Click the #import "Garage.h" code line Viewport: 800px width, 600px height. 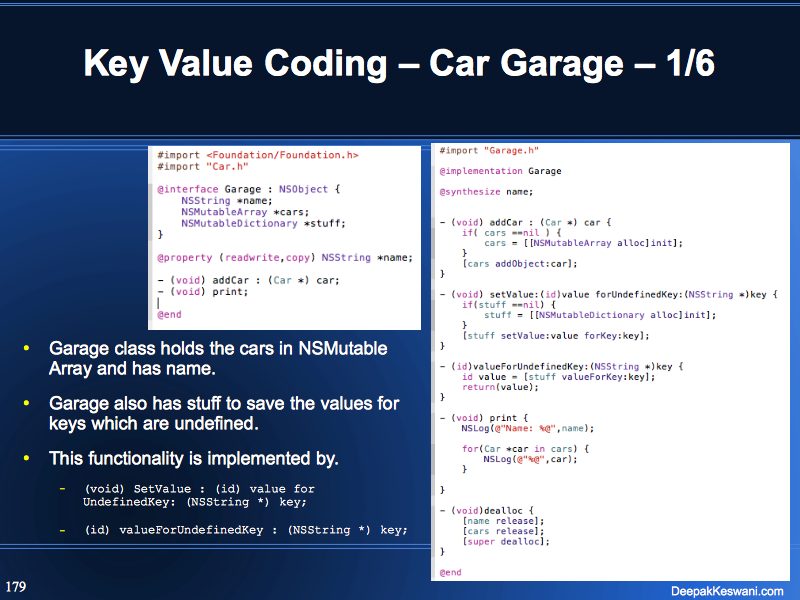pyautogui.click(x=490, y=150)
